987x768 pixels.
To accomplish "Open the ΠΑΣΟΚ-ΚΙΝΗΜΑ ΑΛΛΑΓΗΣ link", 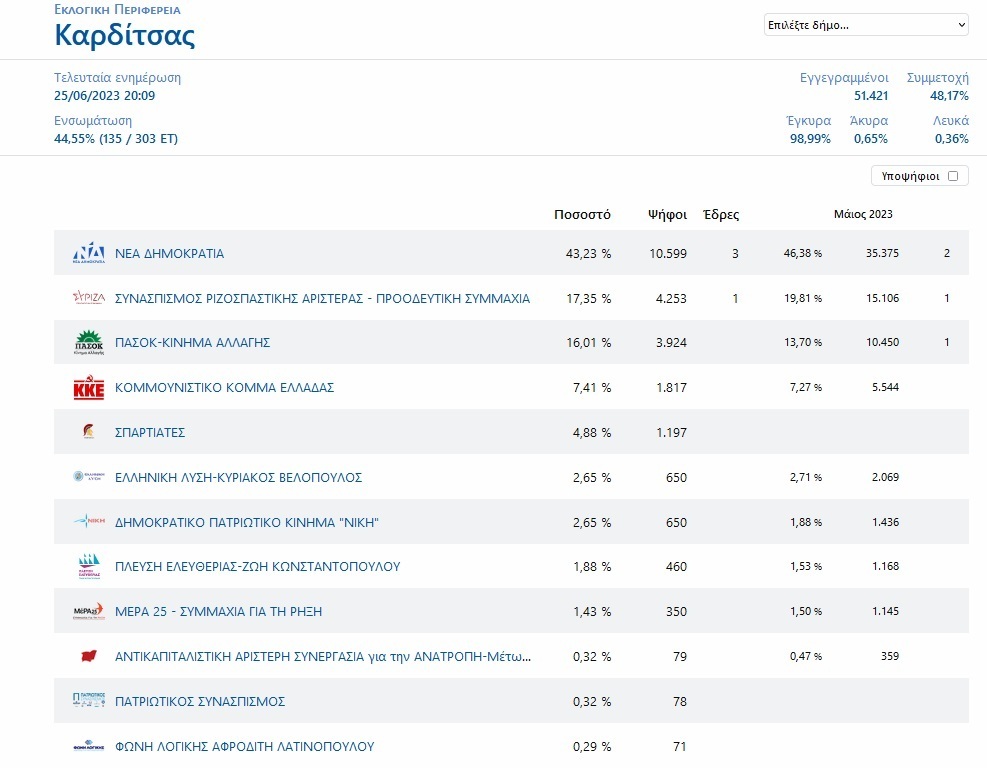I will (193, 342).
